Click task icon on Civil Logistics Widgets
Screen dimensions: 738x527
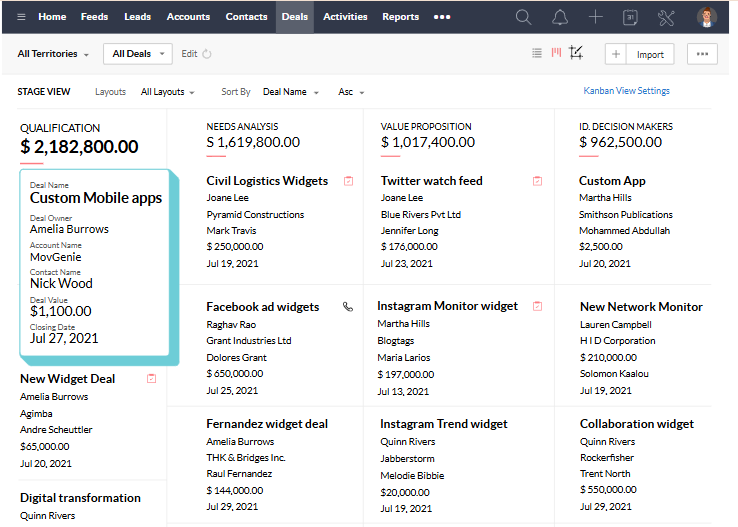(x=348, y=181)
